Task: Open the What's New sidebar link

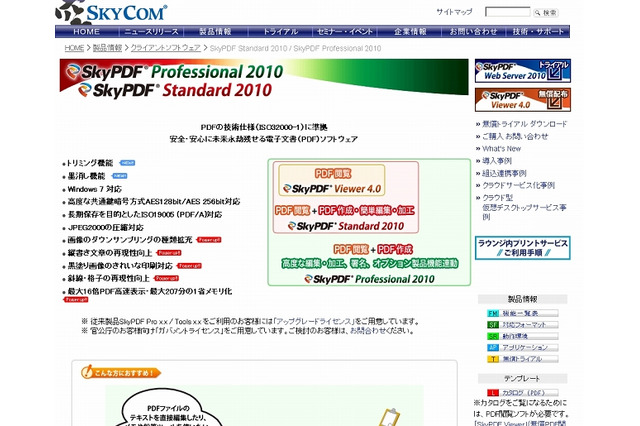Action: [502, 149]
